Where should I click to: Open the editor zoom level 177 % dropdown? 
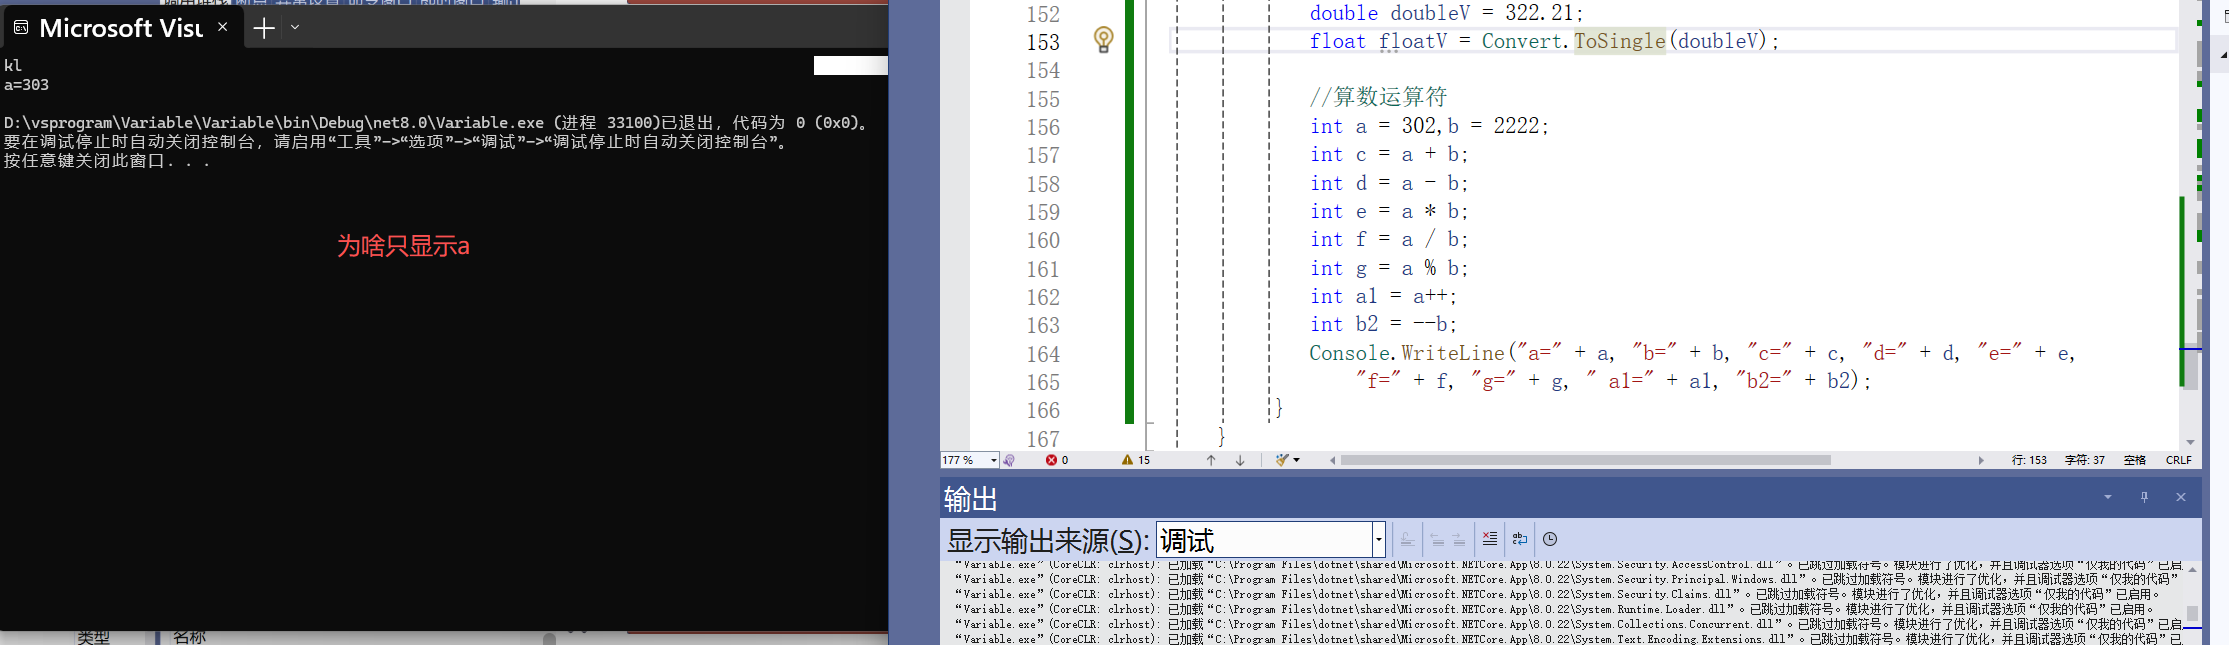969,460
